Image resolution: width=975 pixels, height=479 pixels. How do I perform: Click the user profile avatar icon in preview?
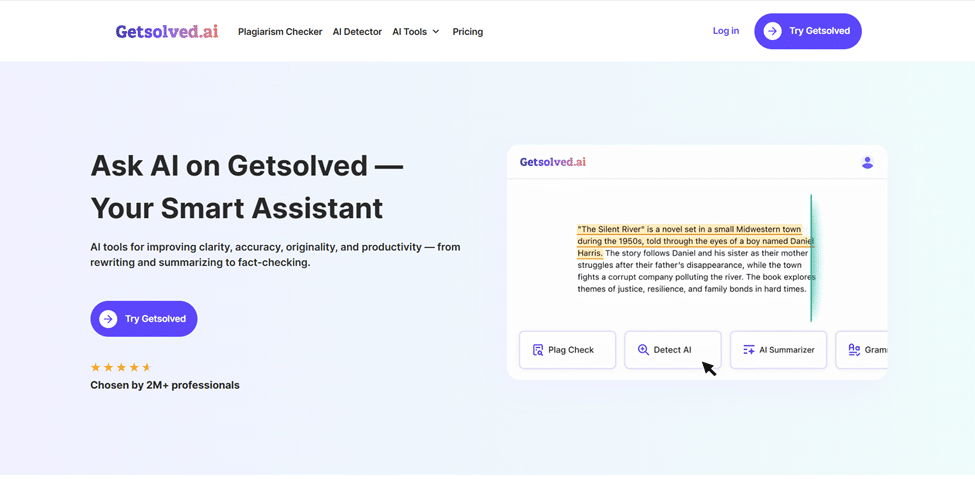pyautogui.click(x=867, y=162)
